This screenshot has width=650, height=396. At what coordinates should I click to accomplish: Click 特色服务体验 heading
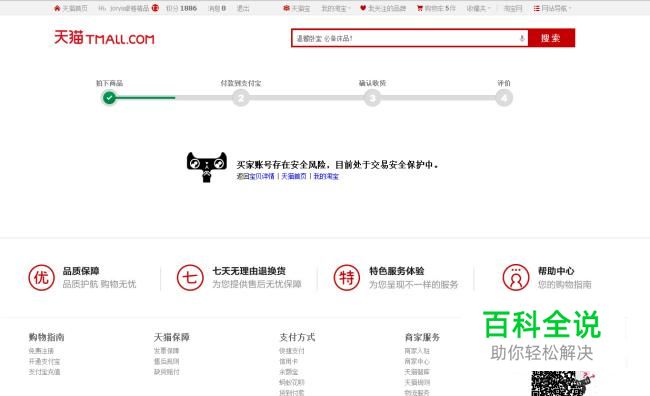click(397, 271)
